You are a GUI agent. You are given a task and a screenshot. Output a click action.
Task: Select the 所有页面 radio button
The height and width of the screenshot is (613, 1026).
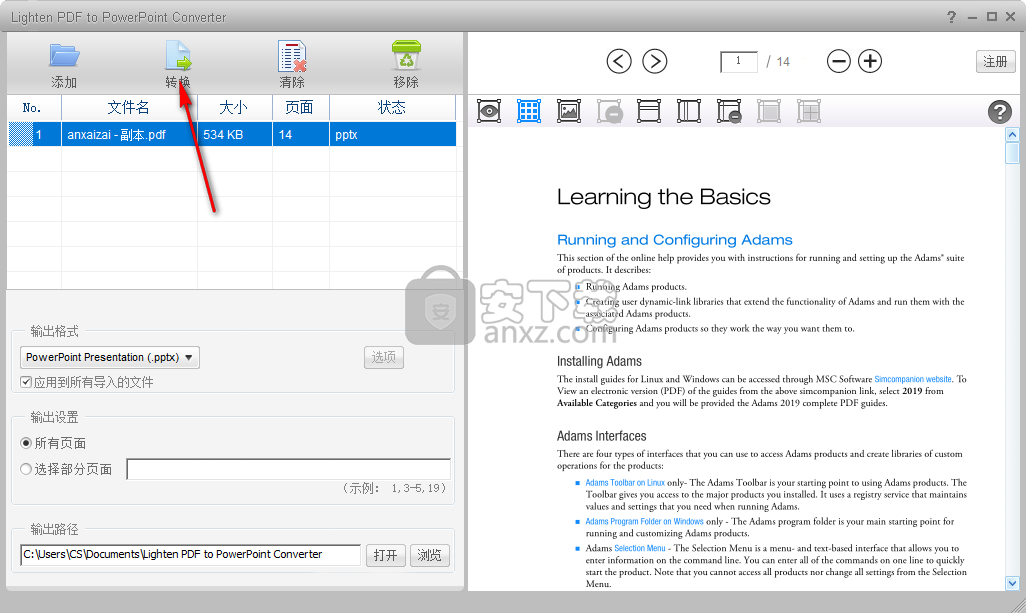26,443
